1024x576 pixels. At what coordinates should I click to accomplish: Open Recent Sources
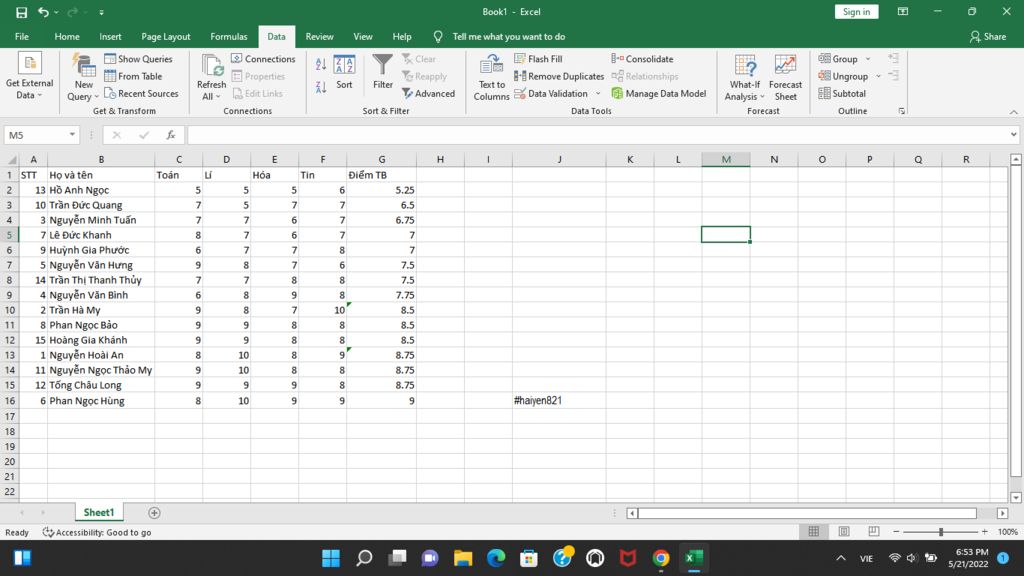[x=141, y=93]
